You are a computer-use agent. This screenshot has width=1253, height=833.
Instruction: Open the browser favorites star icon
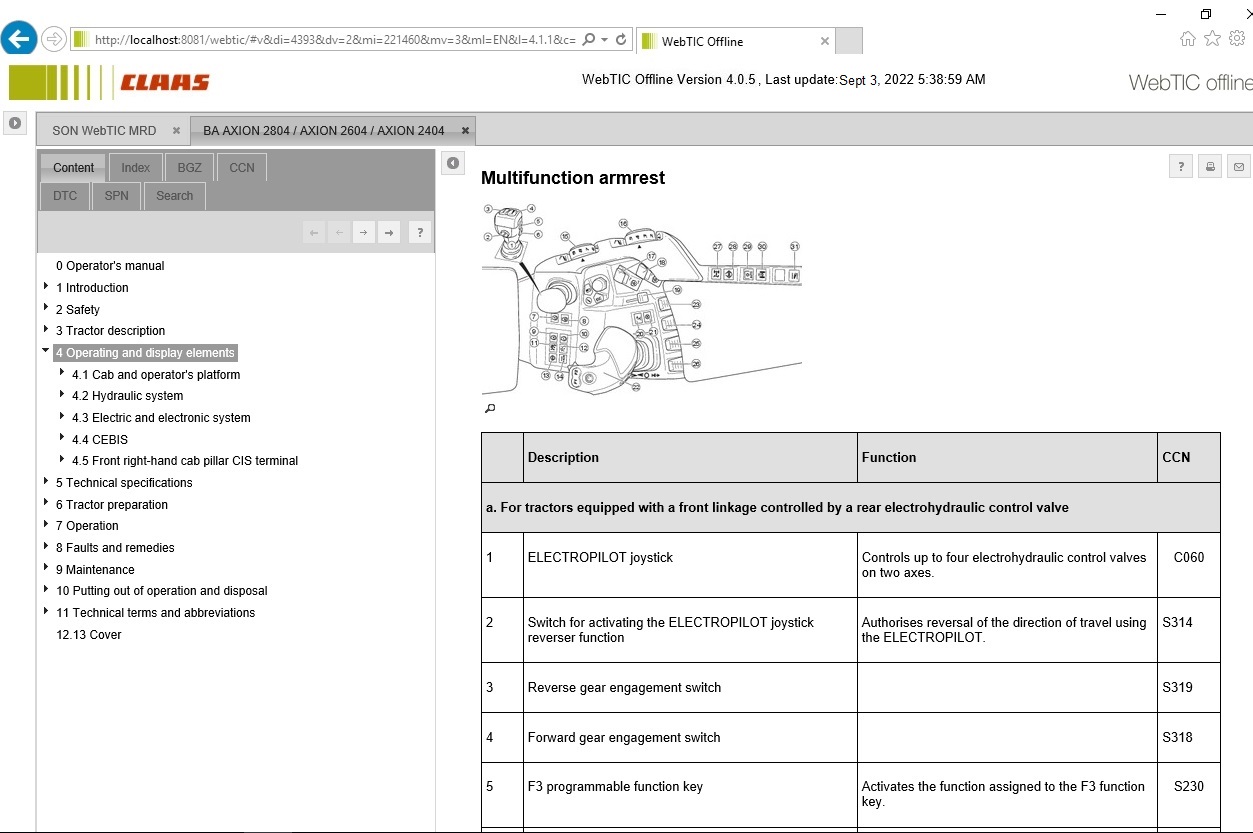point(1212,39)
